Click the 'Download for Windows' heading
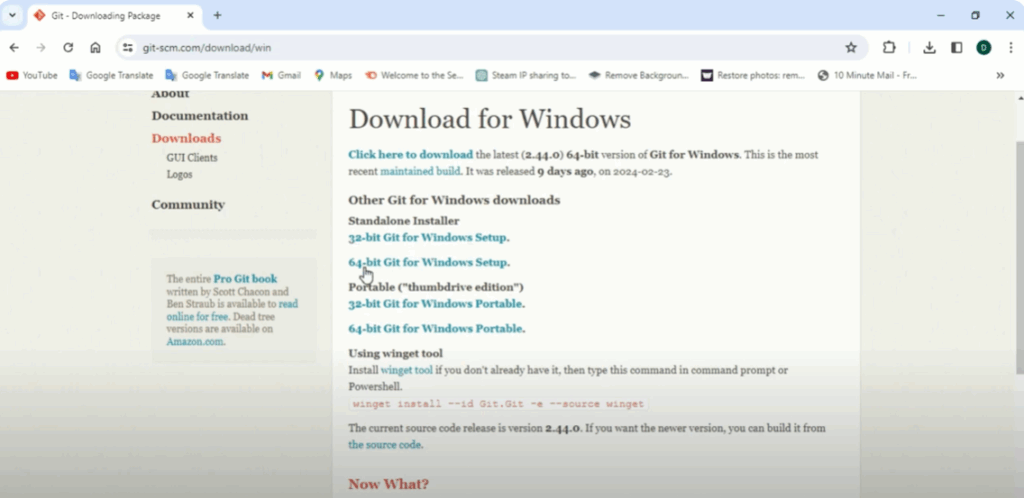1024x498 pixels. (x=490, y=119)
